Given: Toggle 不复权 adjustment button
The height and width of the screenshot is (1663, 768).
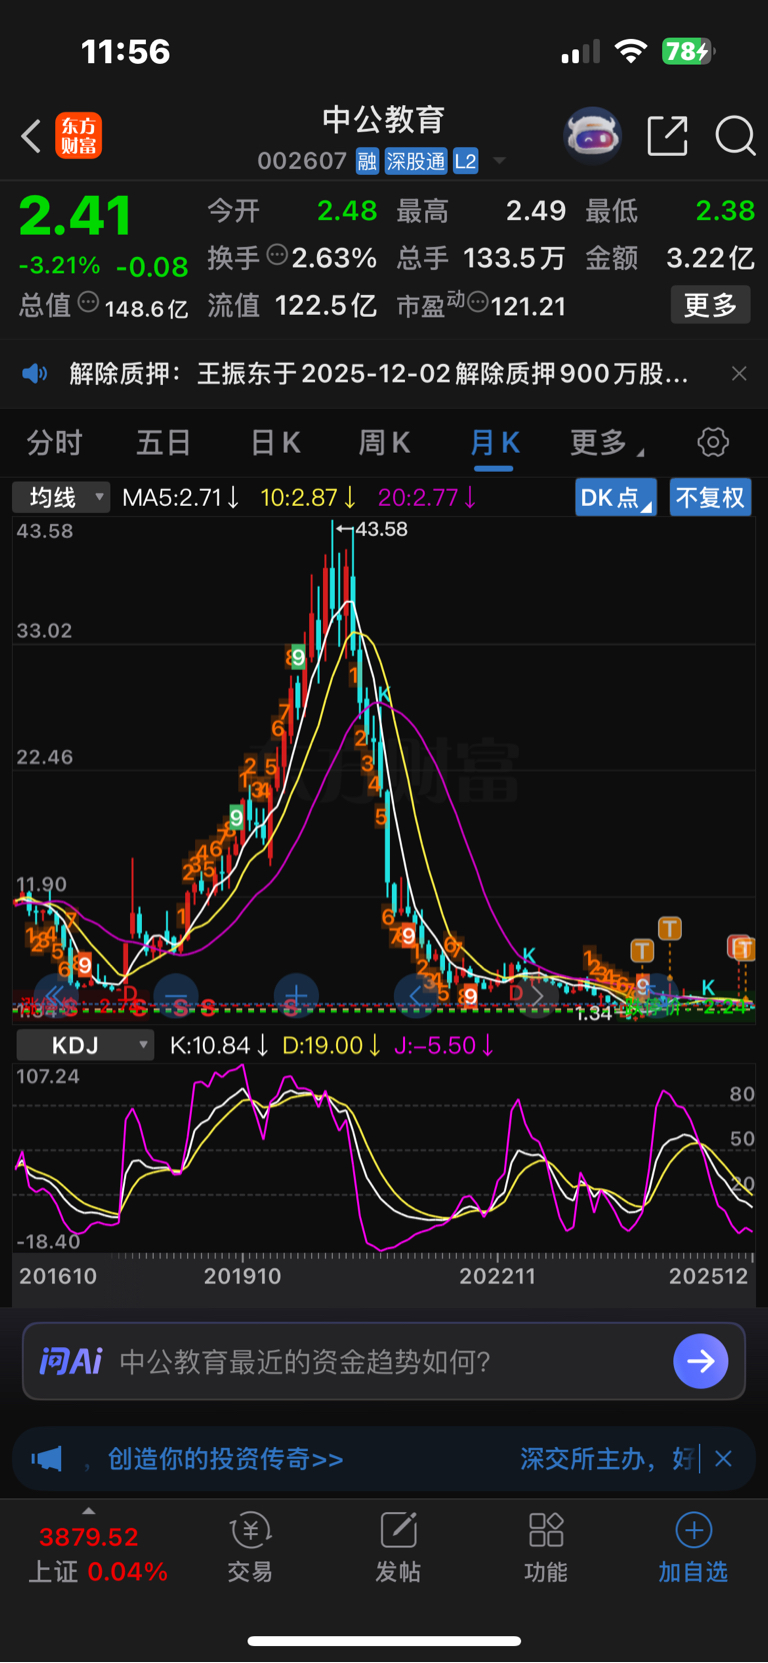Looking at the screenshot, I should click(710, 497).
